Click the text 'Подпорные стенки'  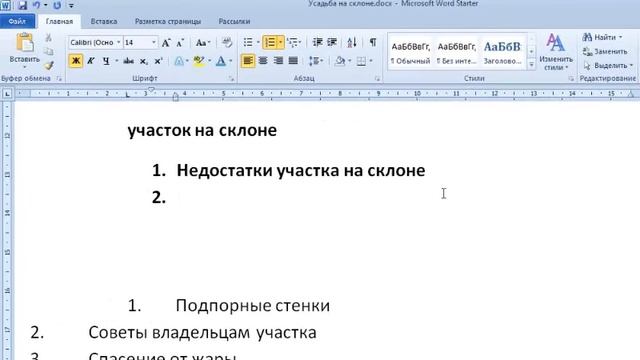point(253,306)
